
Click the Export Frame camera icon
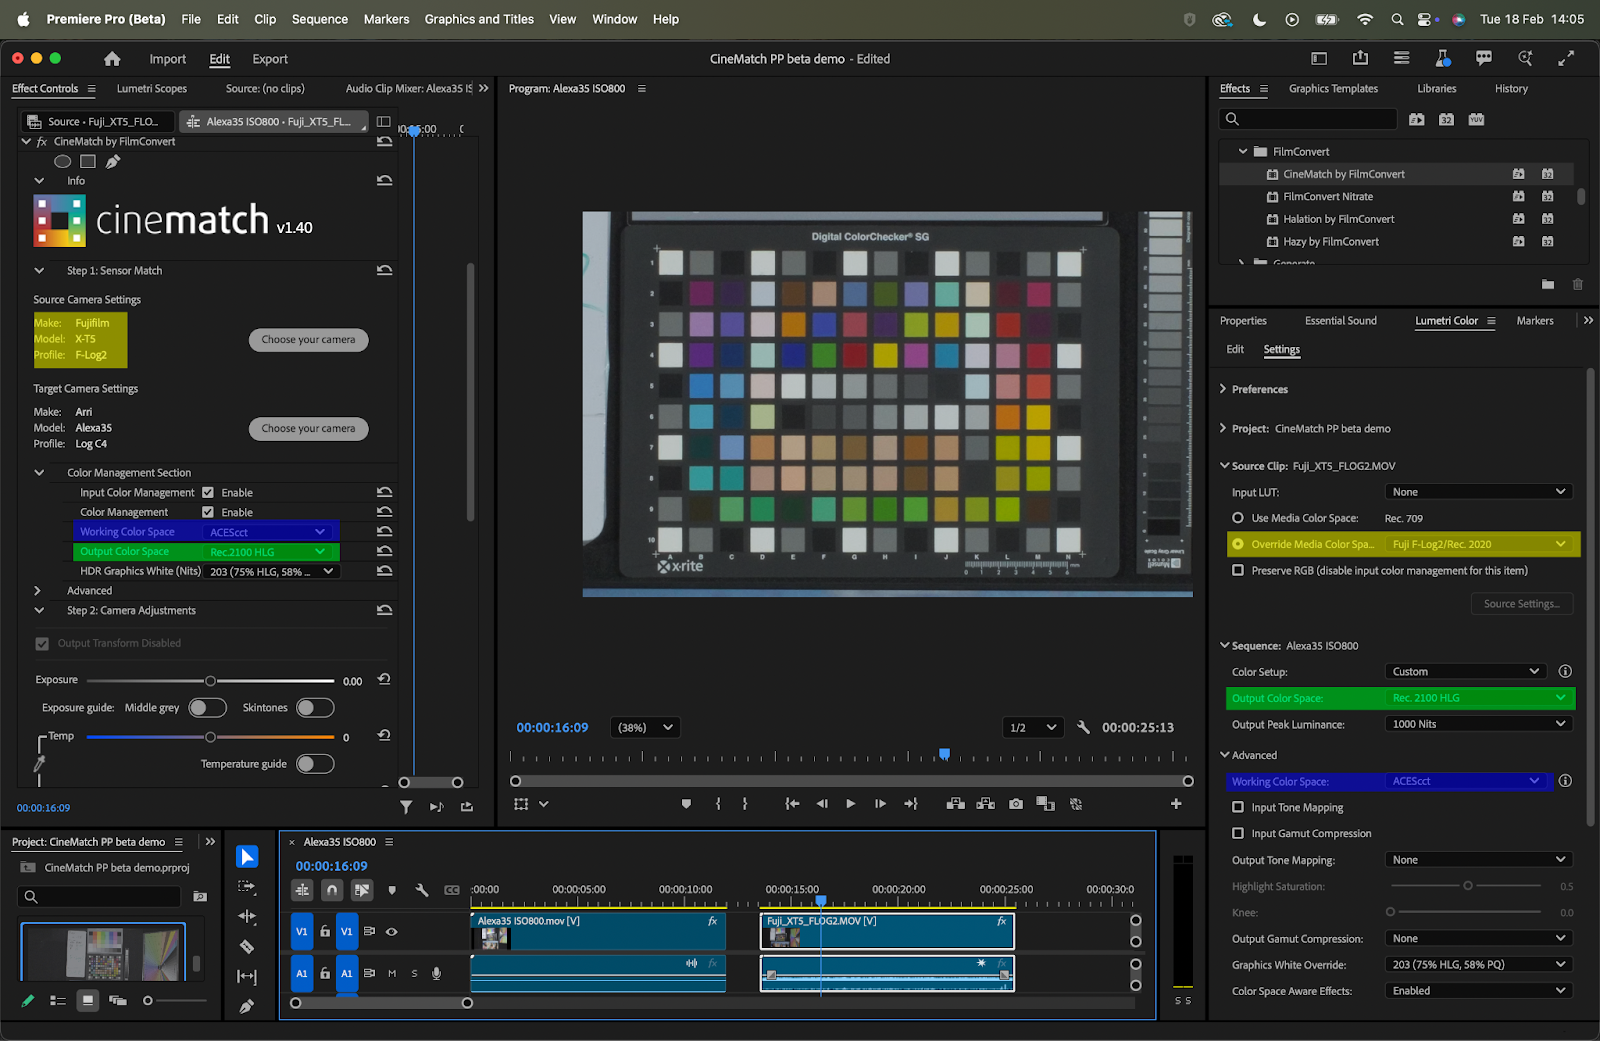coord(1016,804)
